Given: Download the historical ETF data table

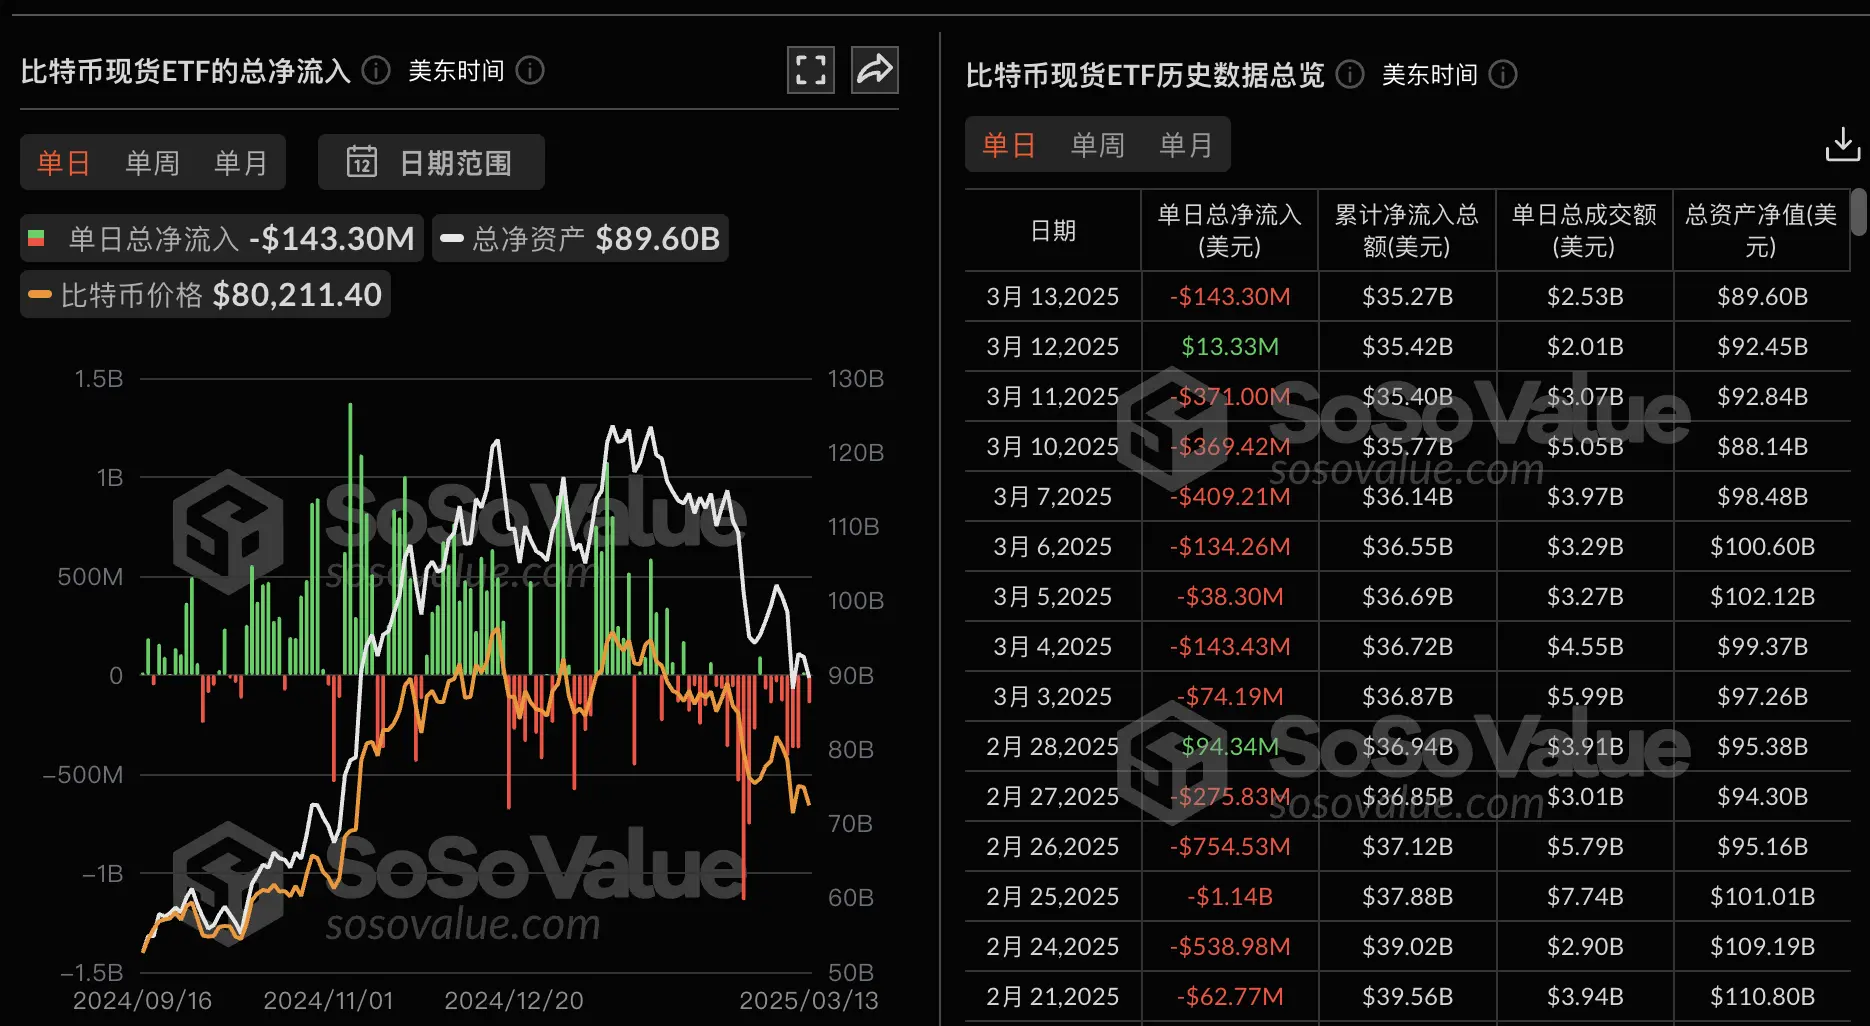Looking at the screenshot, I should [1843, 144].
